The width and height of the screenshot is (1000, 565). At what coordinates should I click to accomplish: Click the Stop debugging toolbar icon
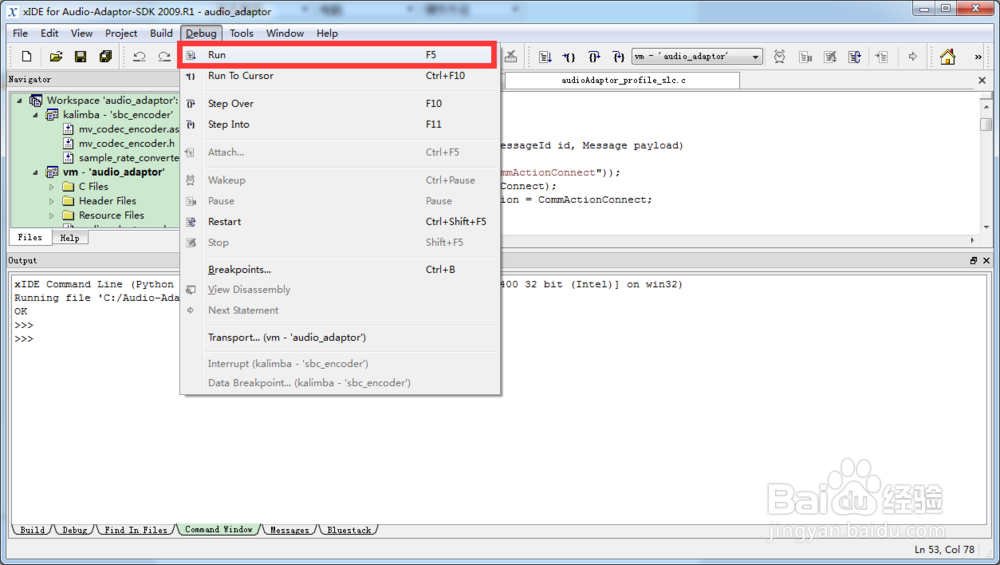pyautogui.click(x=830, y=57)
